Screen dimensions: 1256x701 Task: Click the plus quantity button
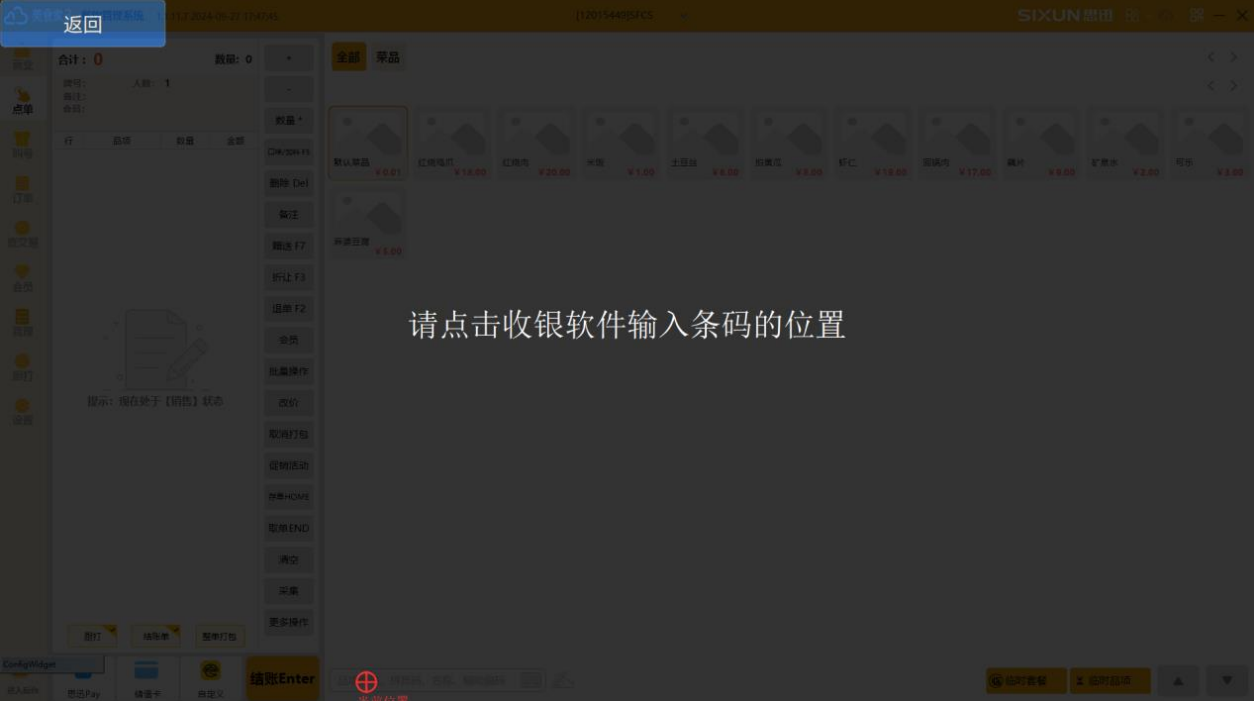(289, 59)
